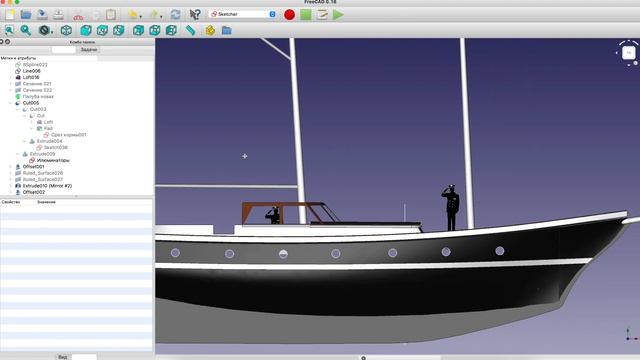
Task: Open the redo history dropdown arrow
Action: point(161,17)
